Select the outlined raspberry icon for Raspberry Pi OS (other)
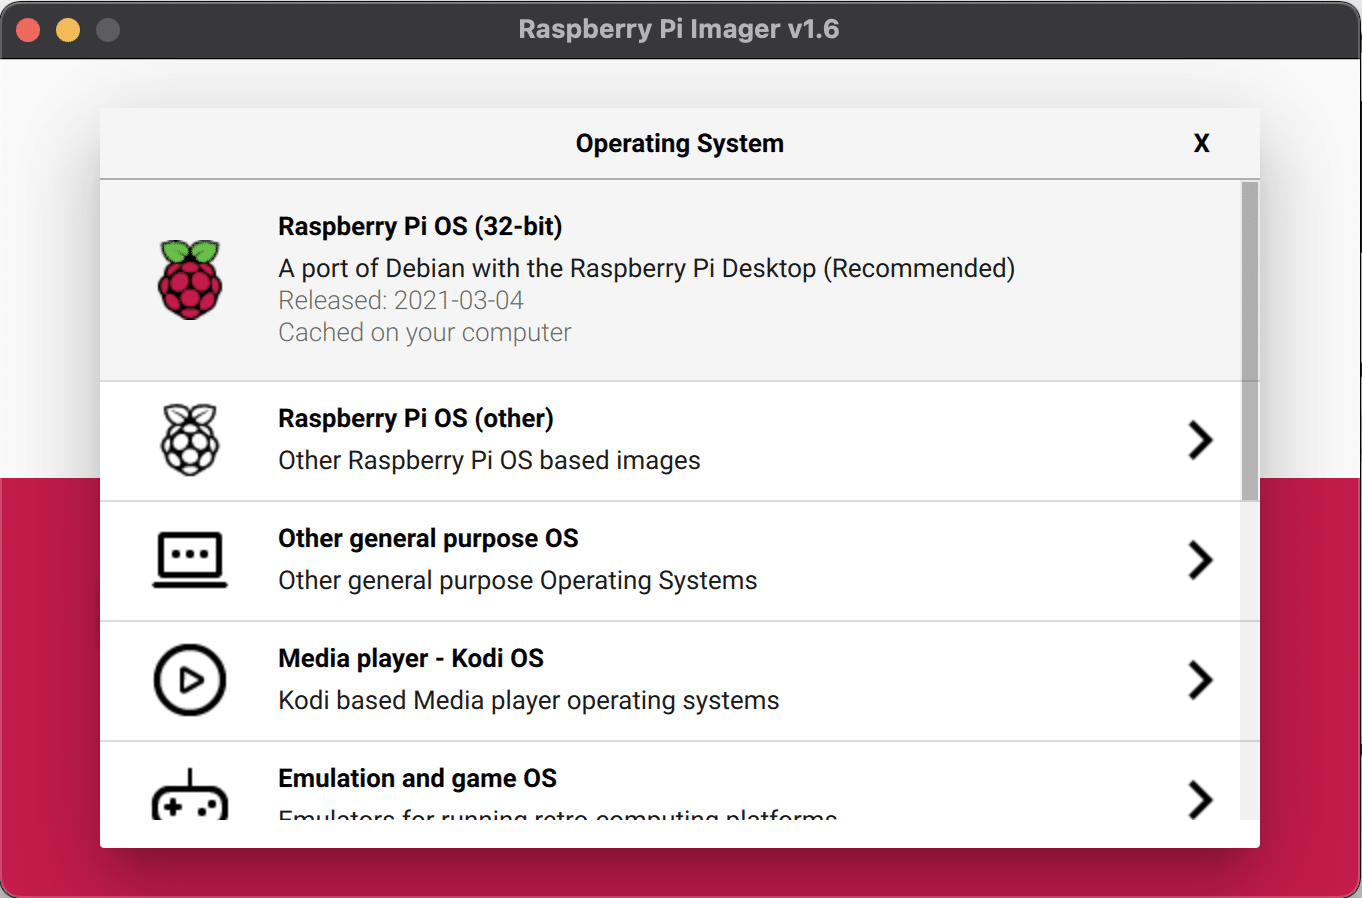The height and width of the screenshot is (898, 1362). pyautogui.click(x=190, y=440)
